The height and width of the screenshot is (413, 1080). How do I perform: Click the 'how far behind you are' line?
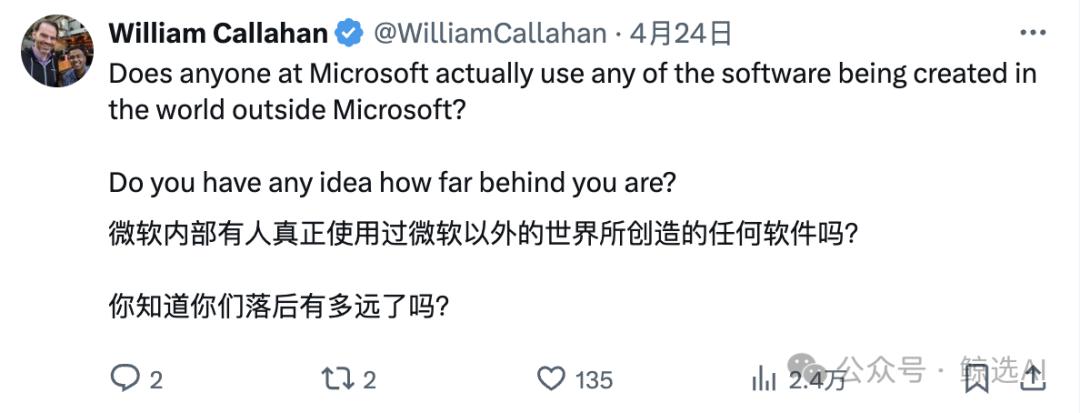coord(393,182)
